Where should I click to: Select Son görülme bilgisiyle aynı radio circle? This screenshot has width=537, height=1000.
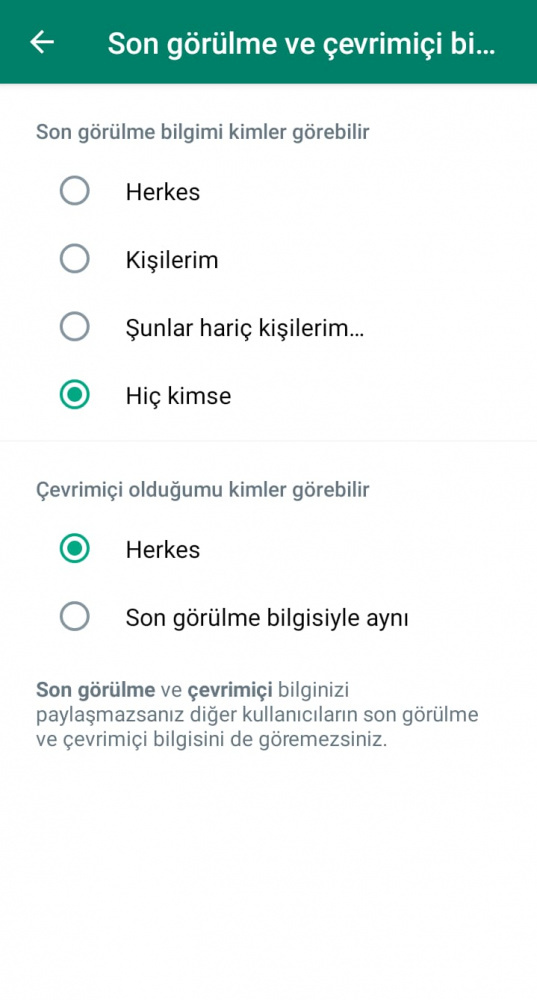[75, 617]
